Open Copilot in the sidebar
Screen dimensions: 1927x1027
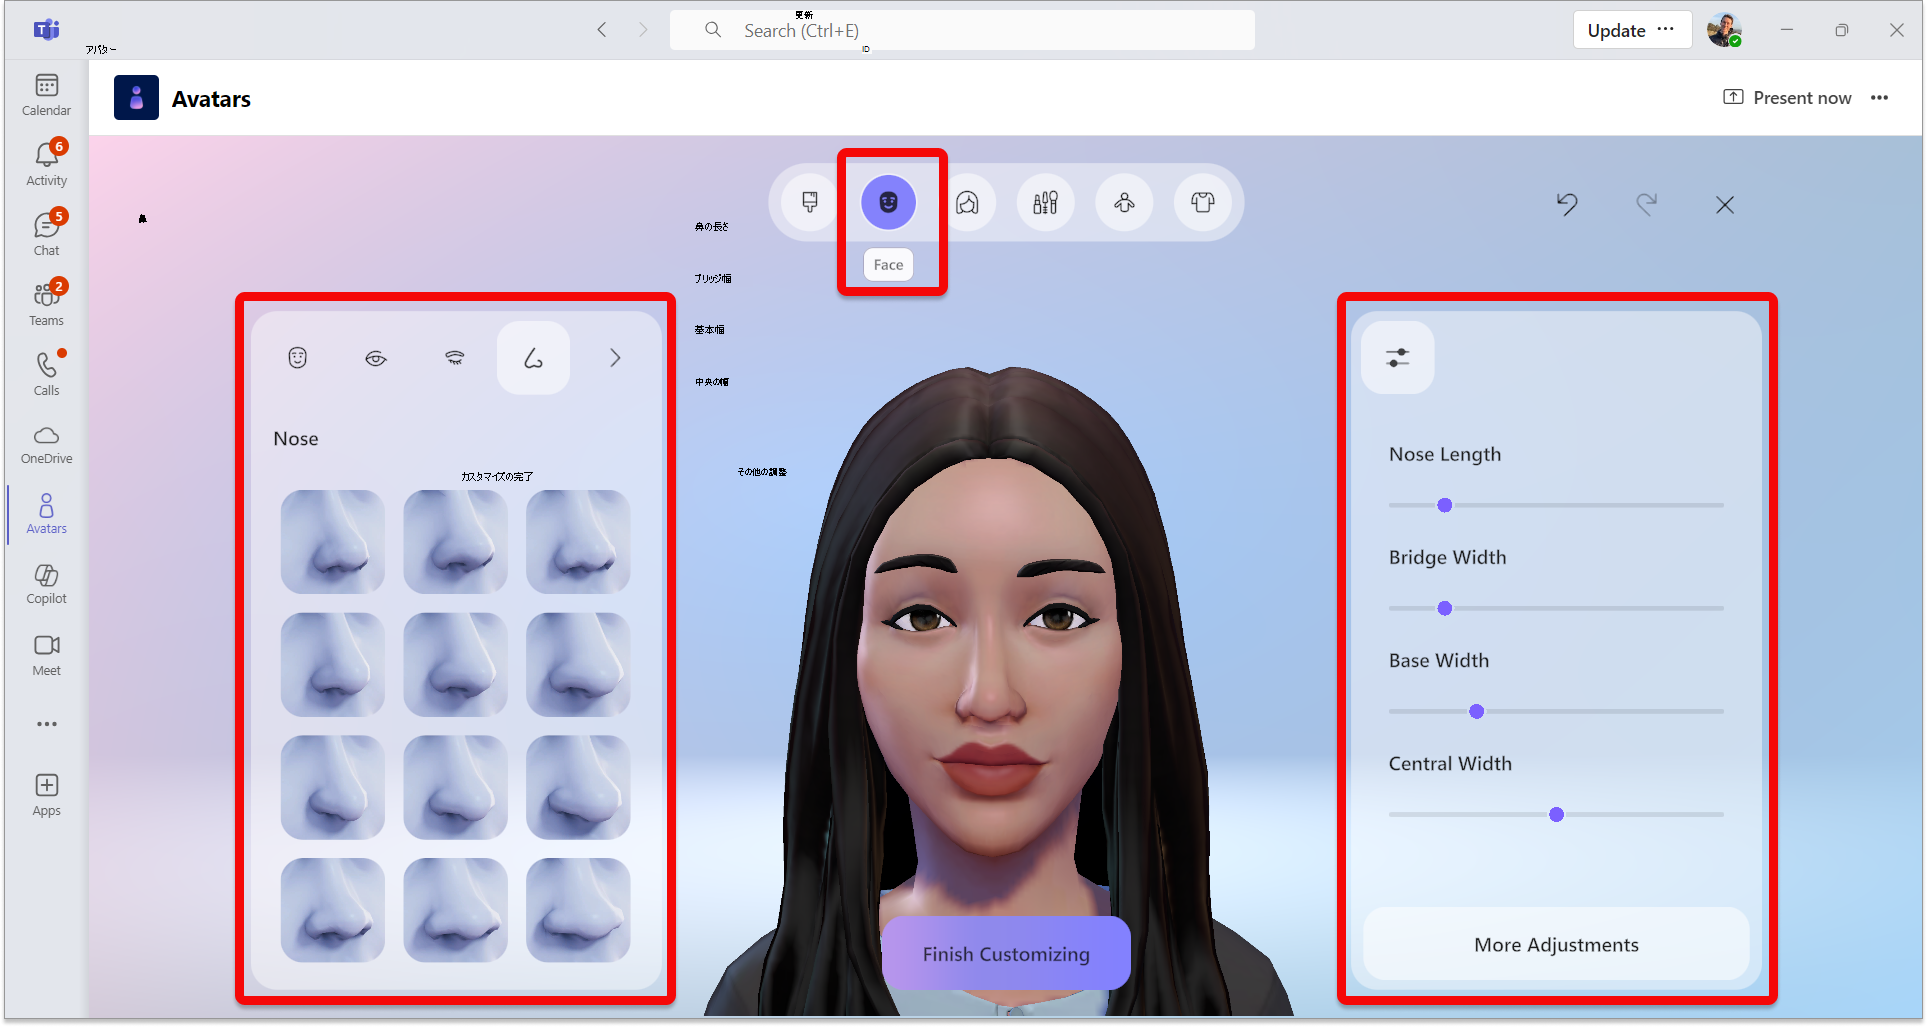coord(46,584)
